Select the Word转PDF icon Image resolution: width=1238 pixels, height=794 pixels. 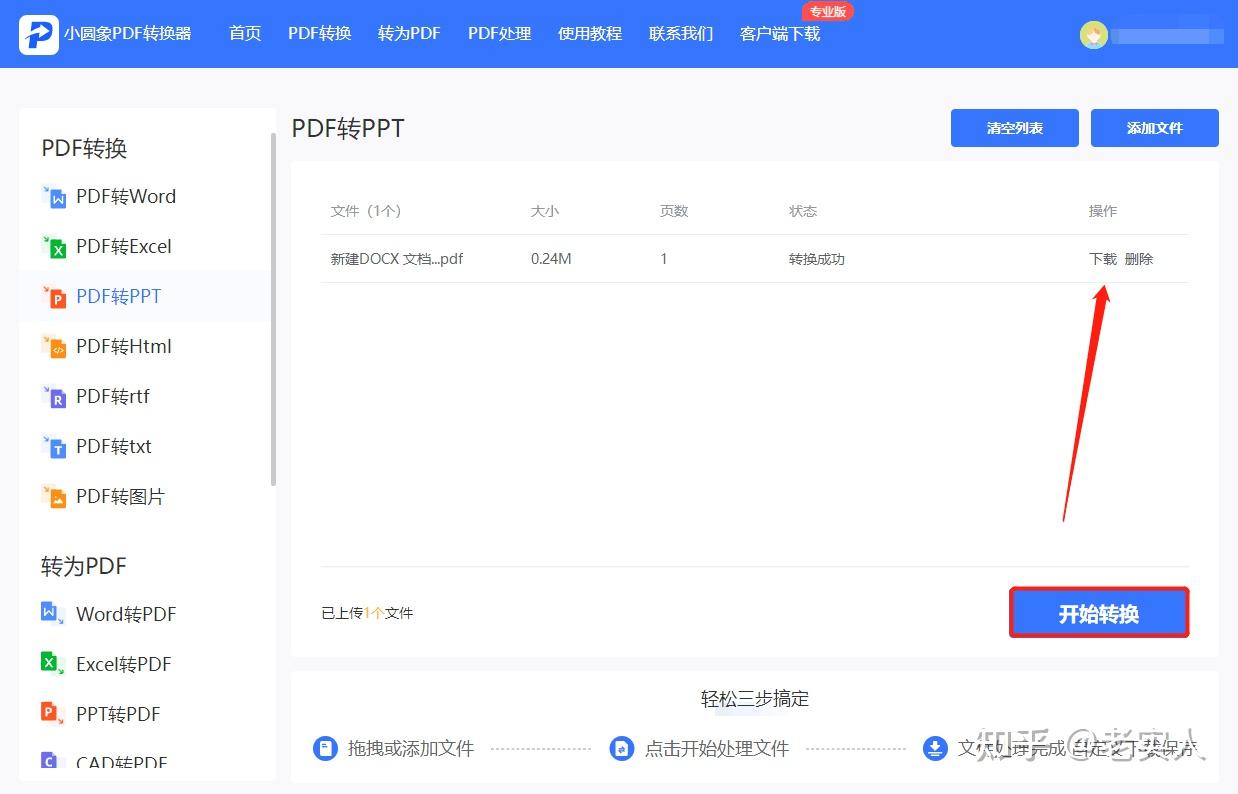coord(53,613)
